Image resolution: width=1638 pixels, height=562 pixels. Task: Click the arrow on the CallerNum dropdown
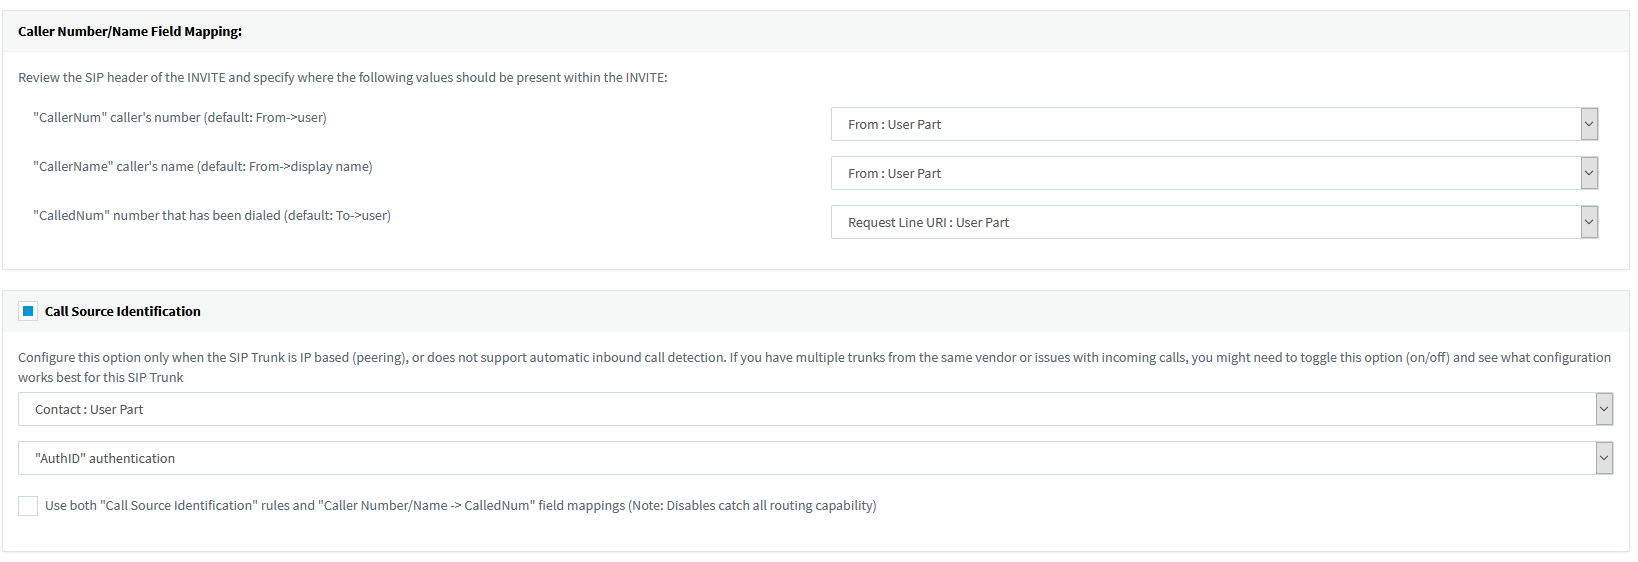pos(1589,124)
